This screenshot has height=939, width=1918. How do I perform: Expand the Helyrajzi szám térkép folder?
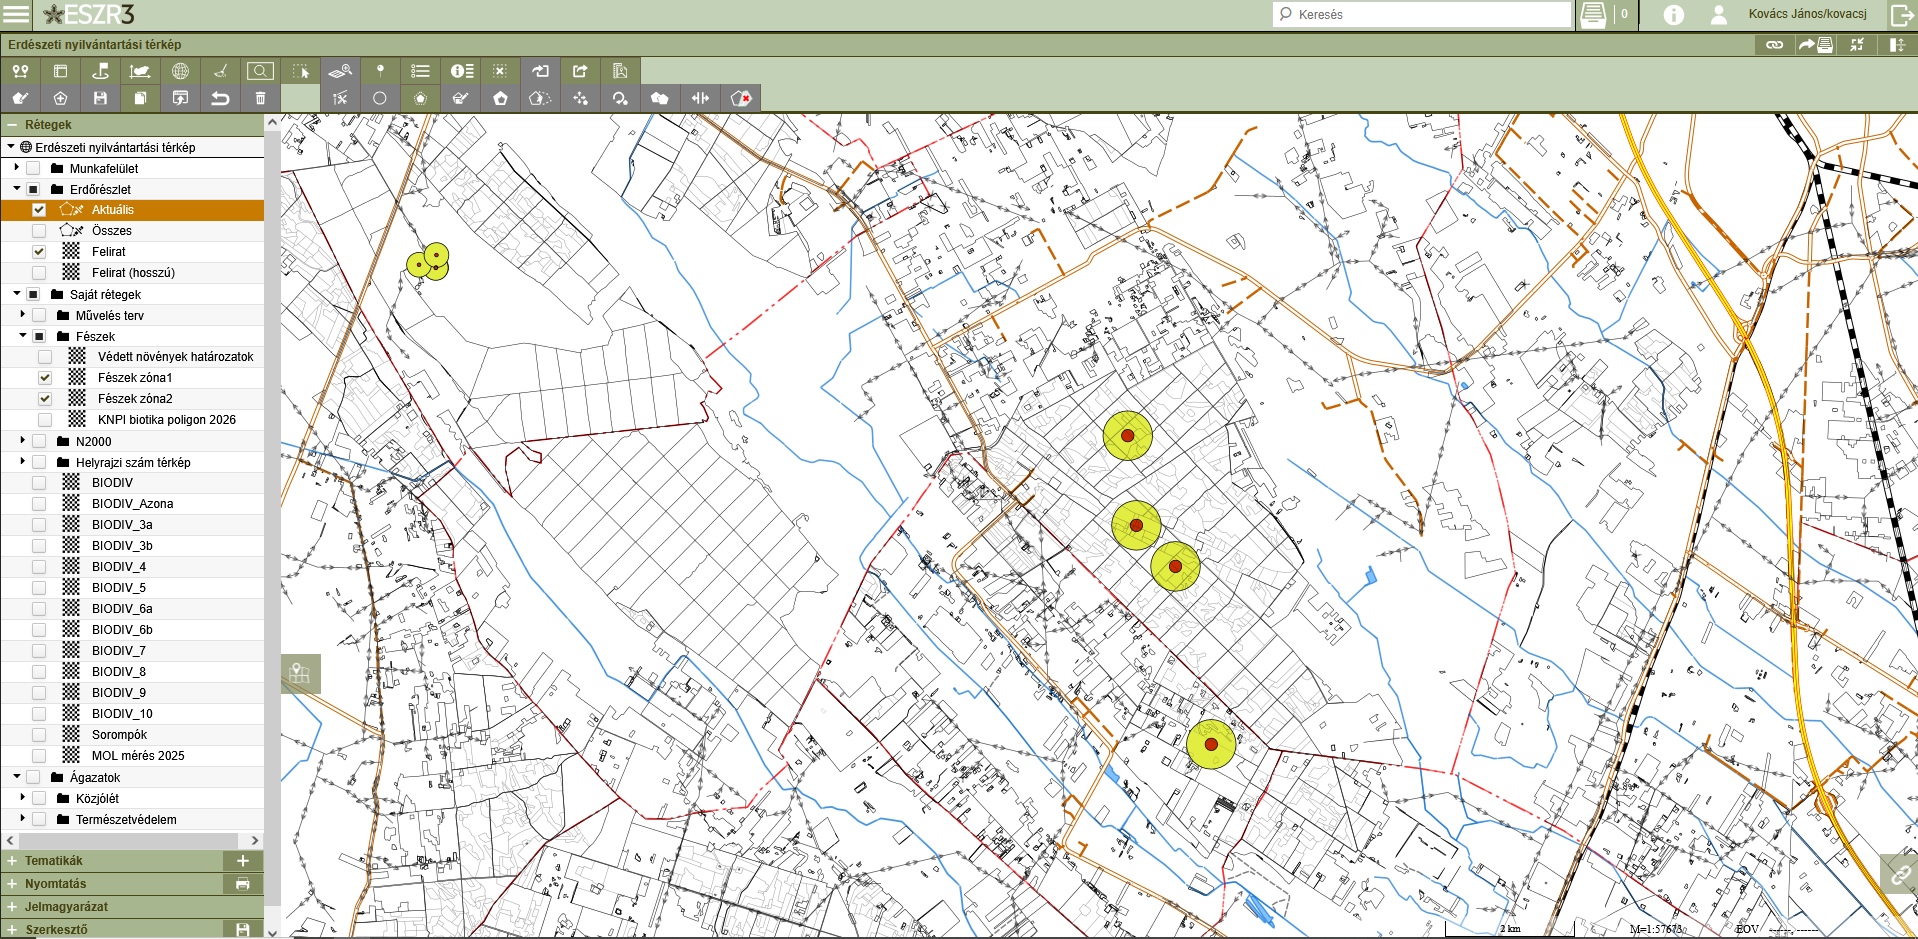23,462
